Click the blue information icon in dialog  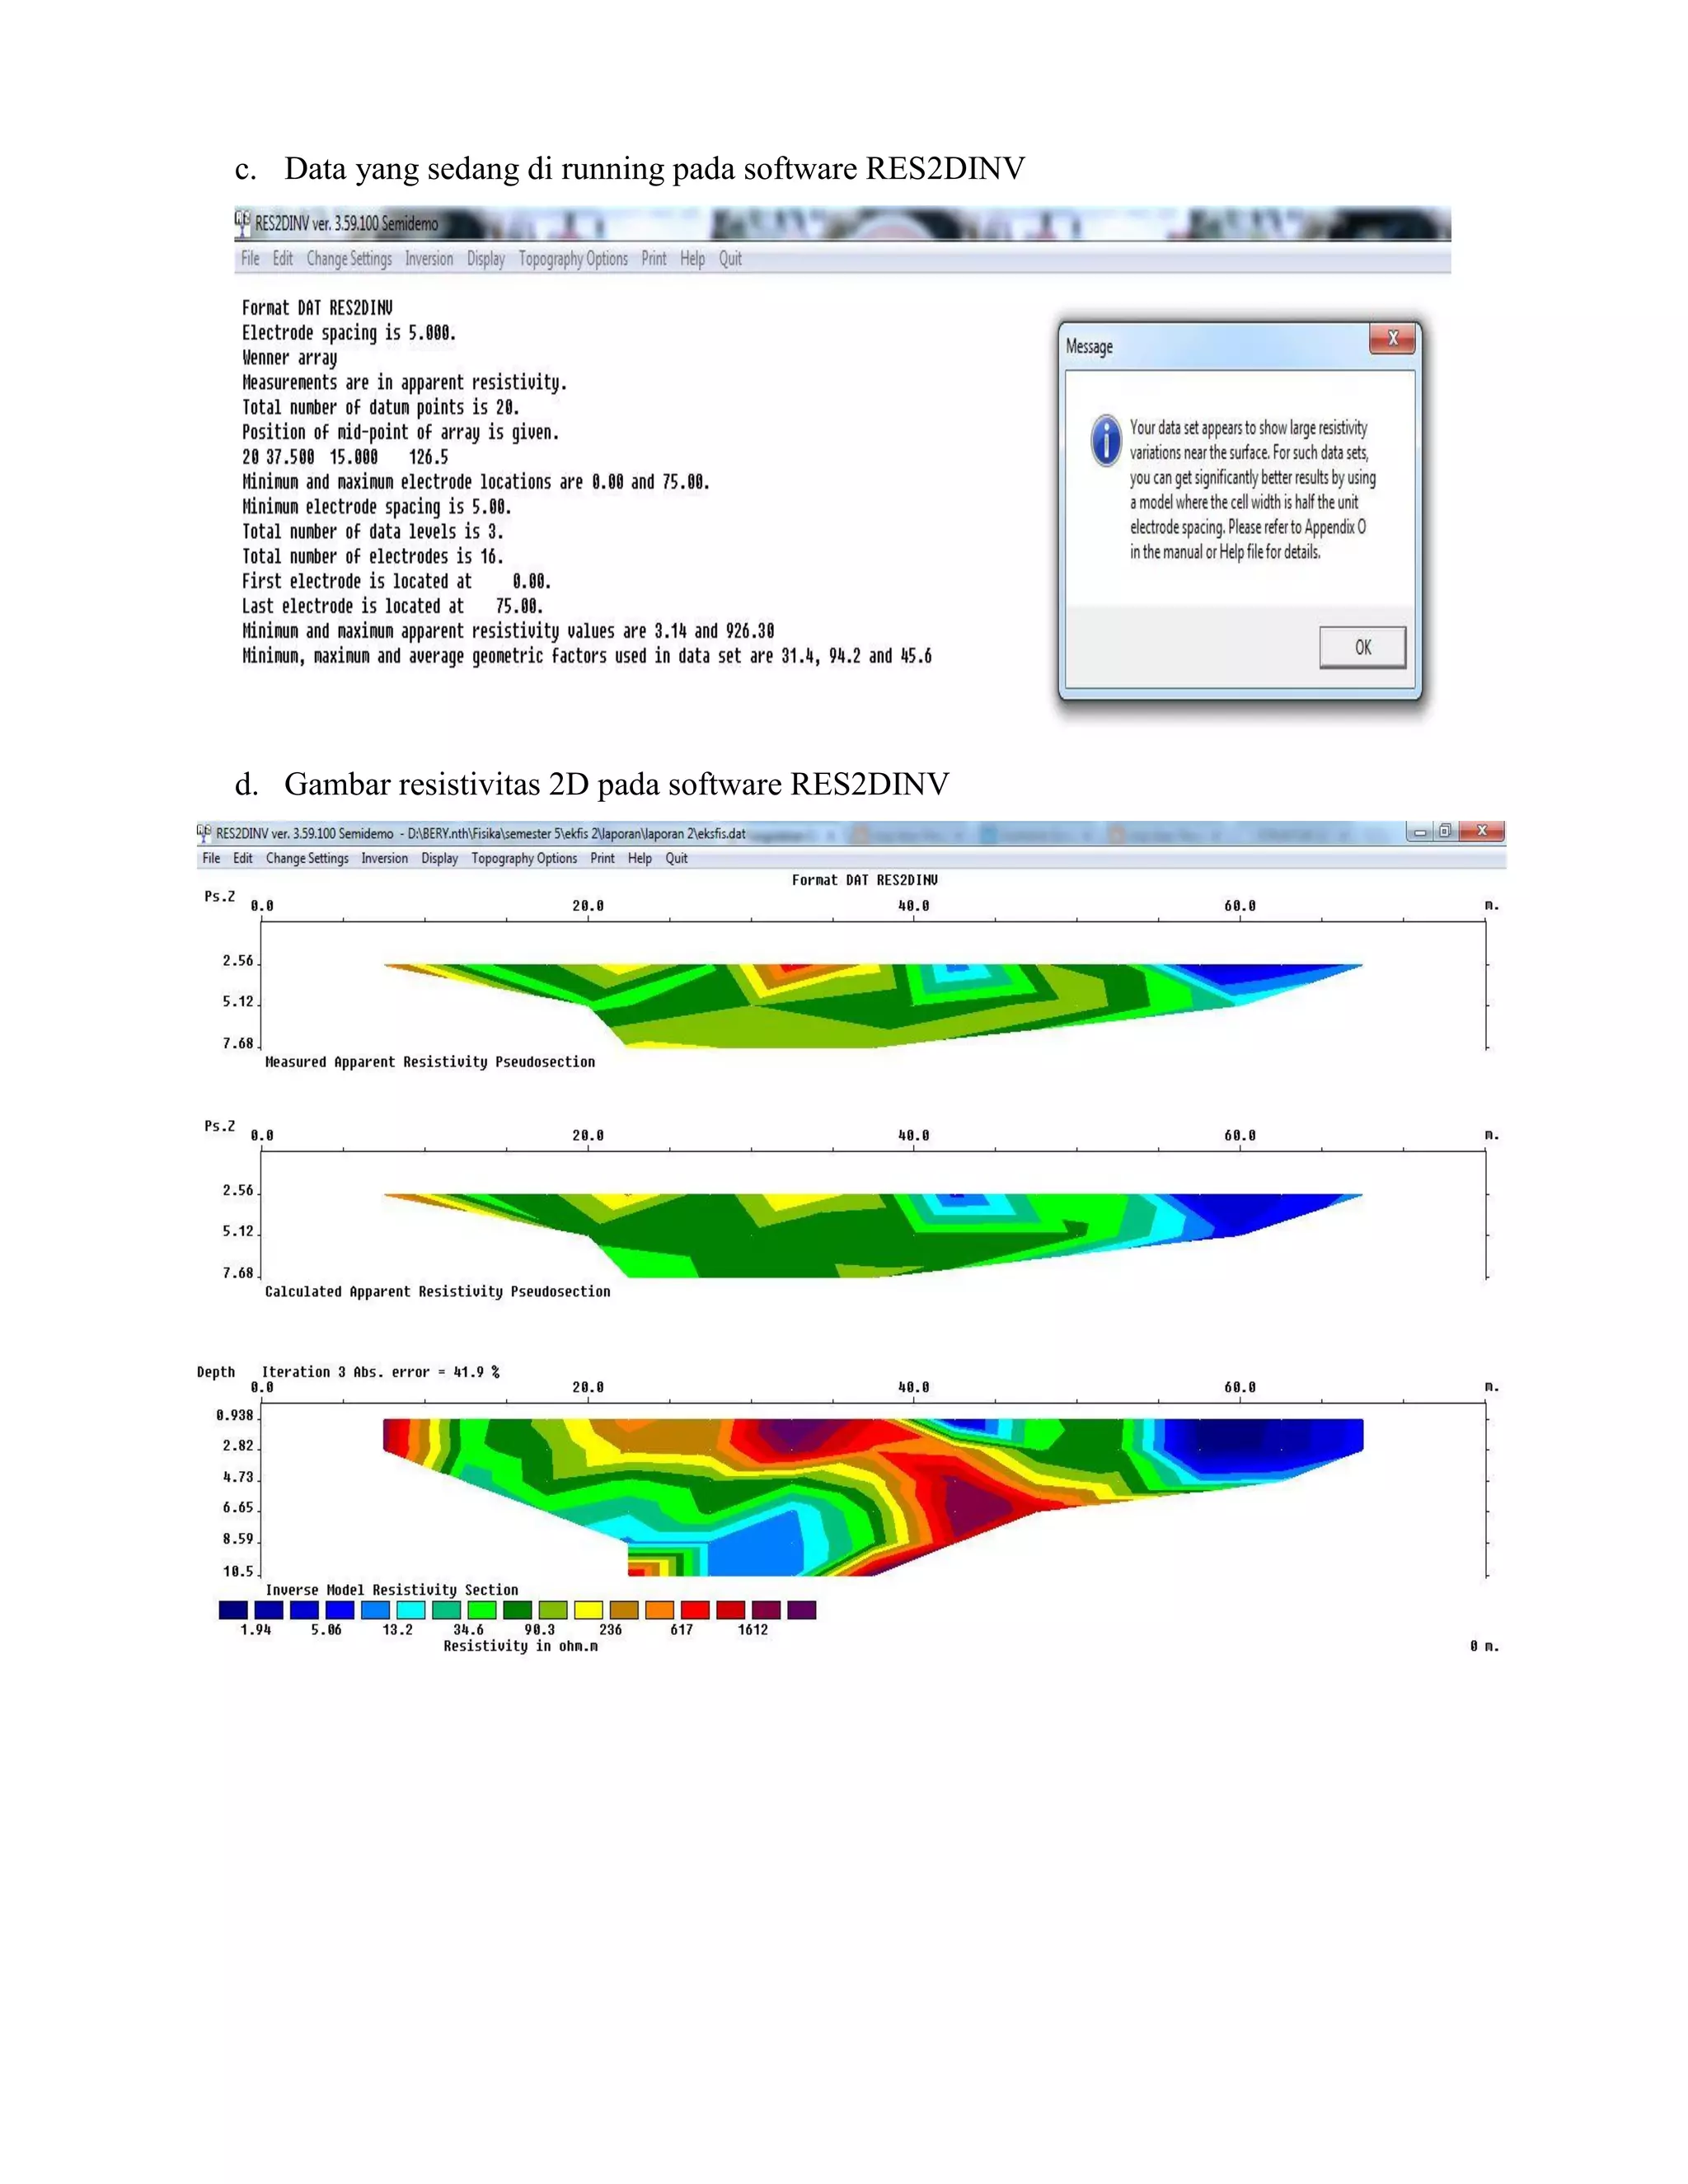(1106, 441)
